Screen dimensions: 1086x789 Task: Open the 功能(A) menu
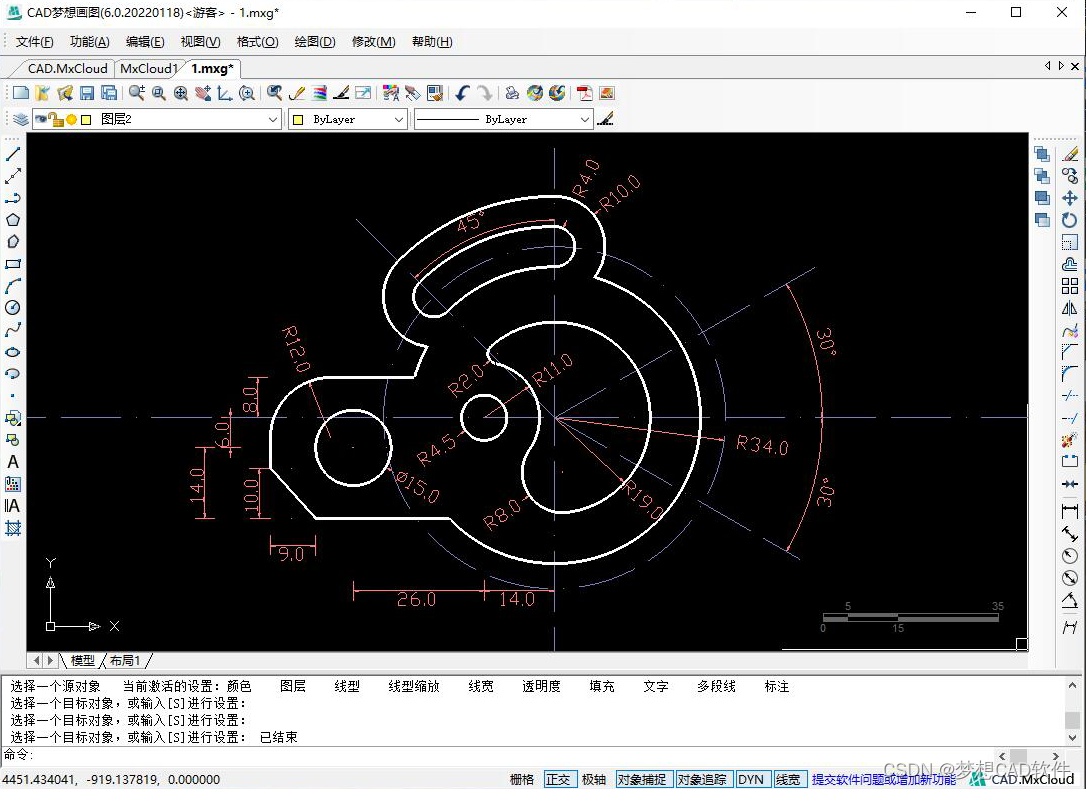coord(89,42)
